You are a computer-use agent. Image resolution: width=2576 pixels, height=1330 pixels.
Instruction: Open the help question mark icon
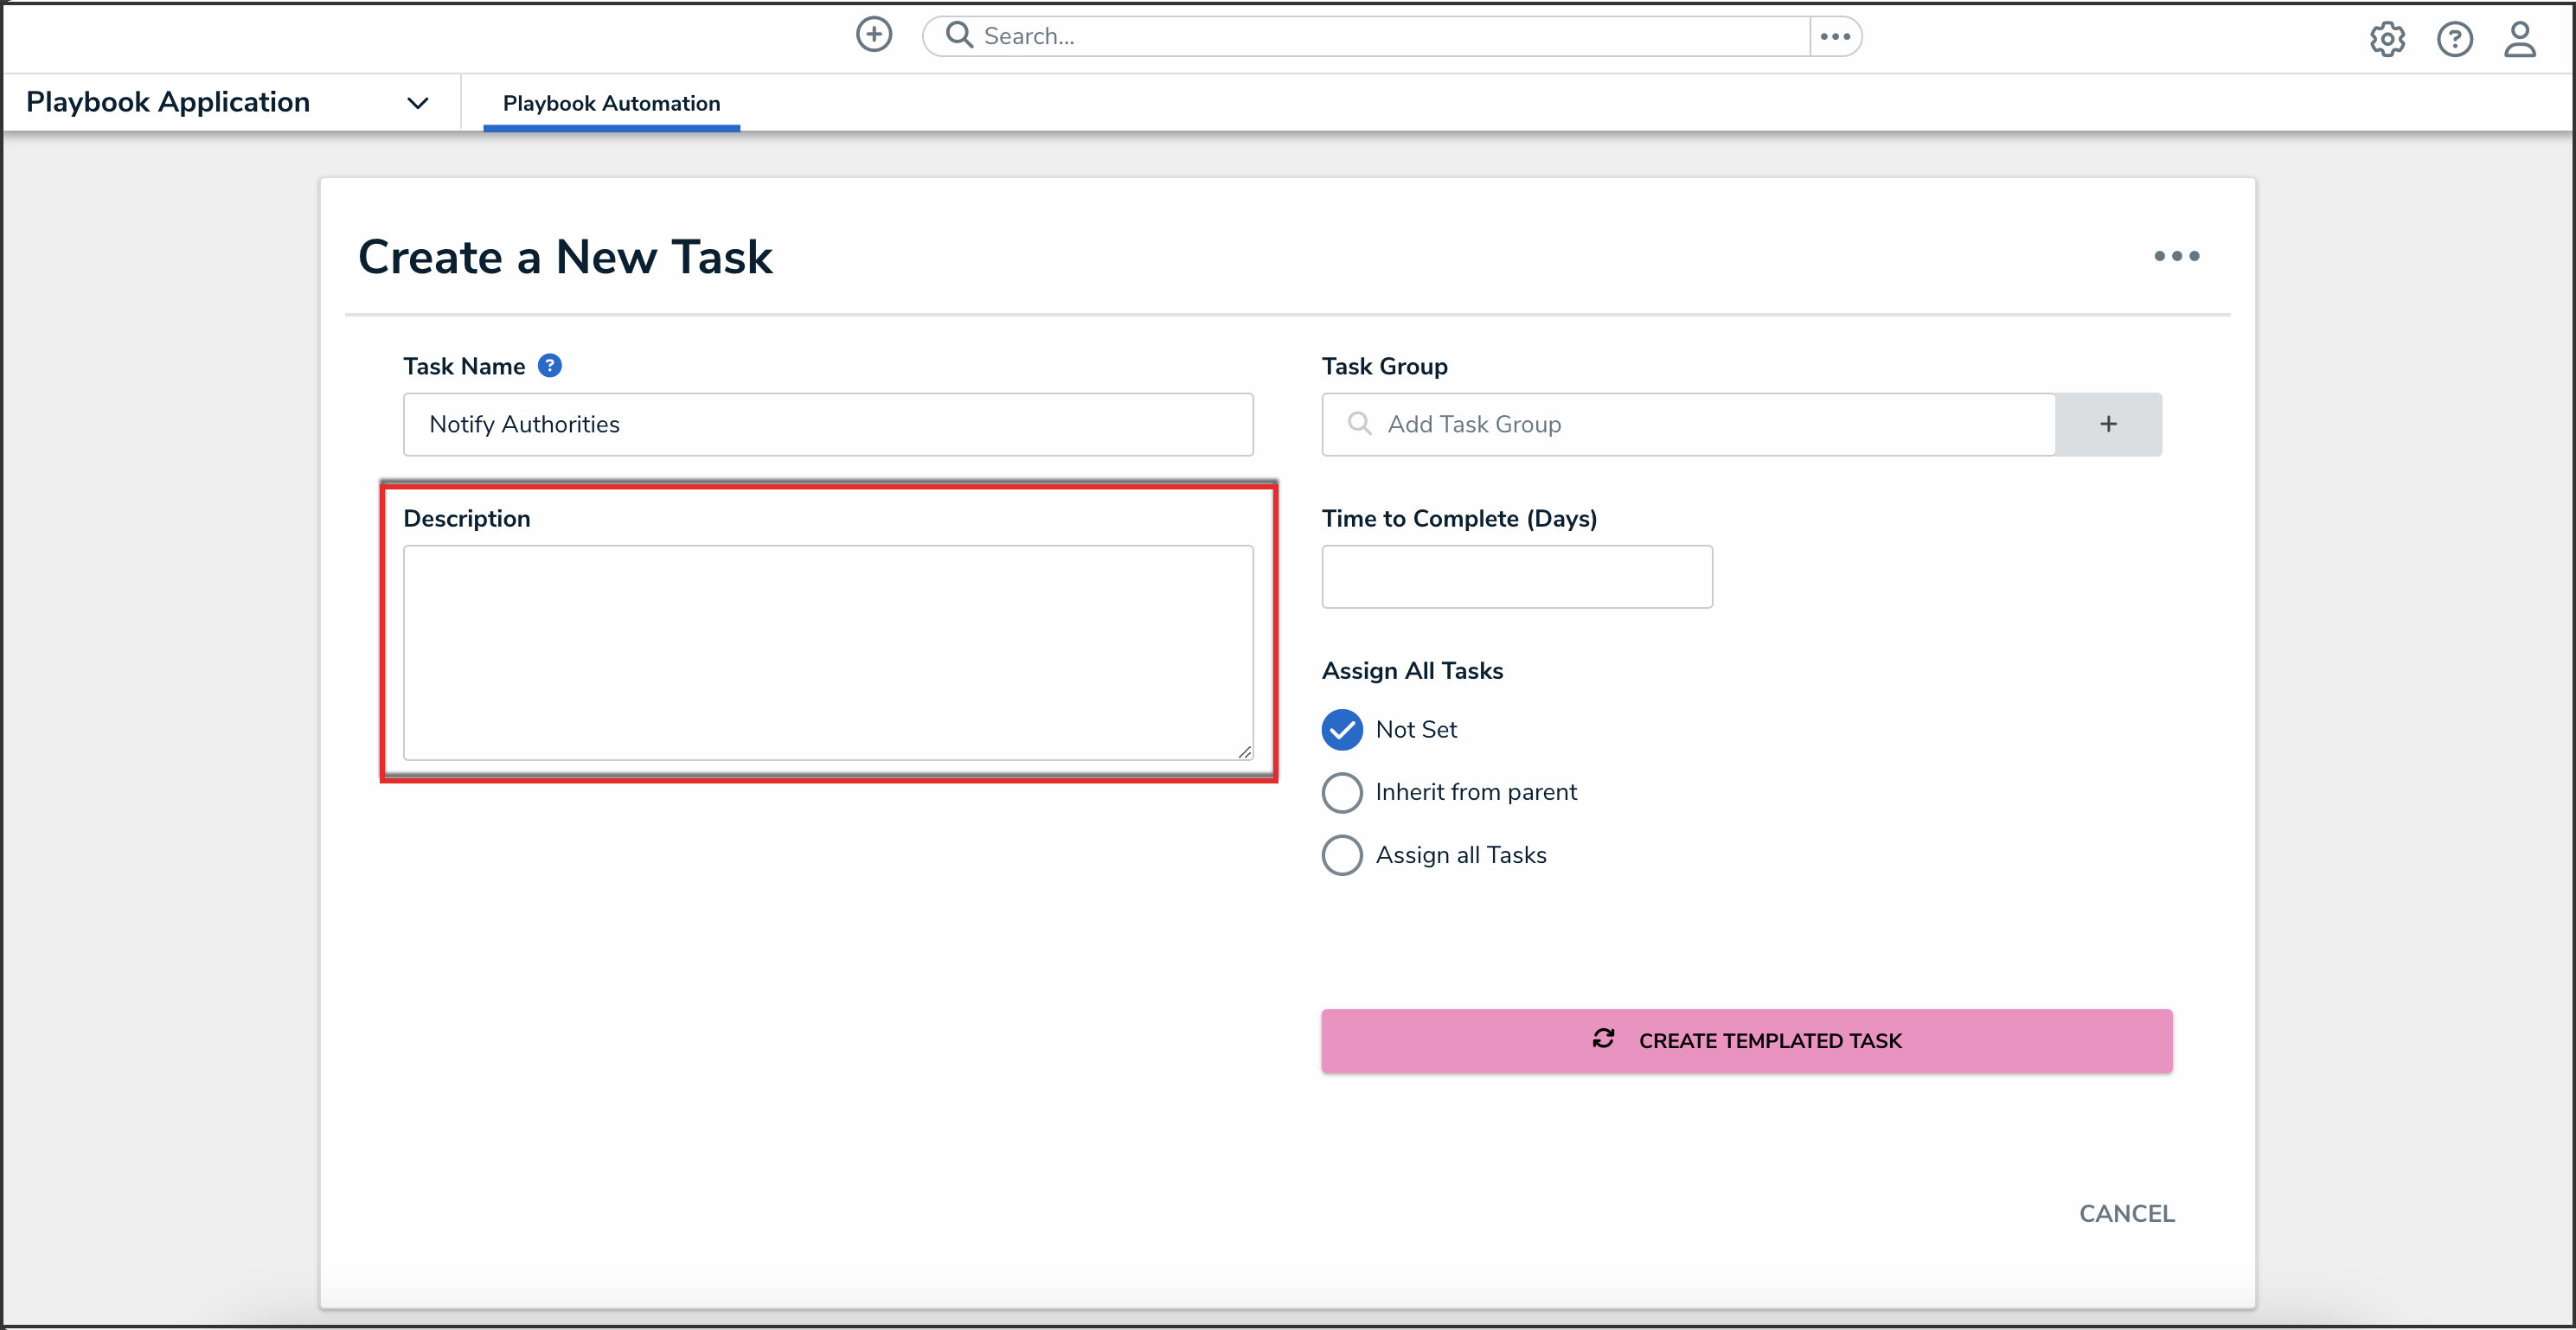pyautogui.click(x=2454, y=39)
